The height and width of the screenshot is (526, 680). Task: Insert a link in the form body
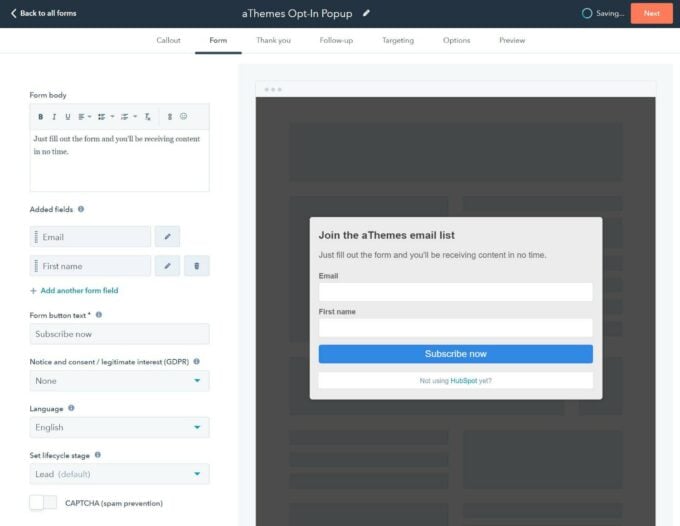click(x=170, y=117)
